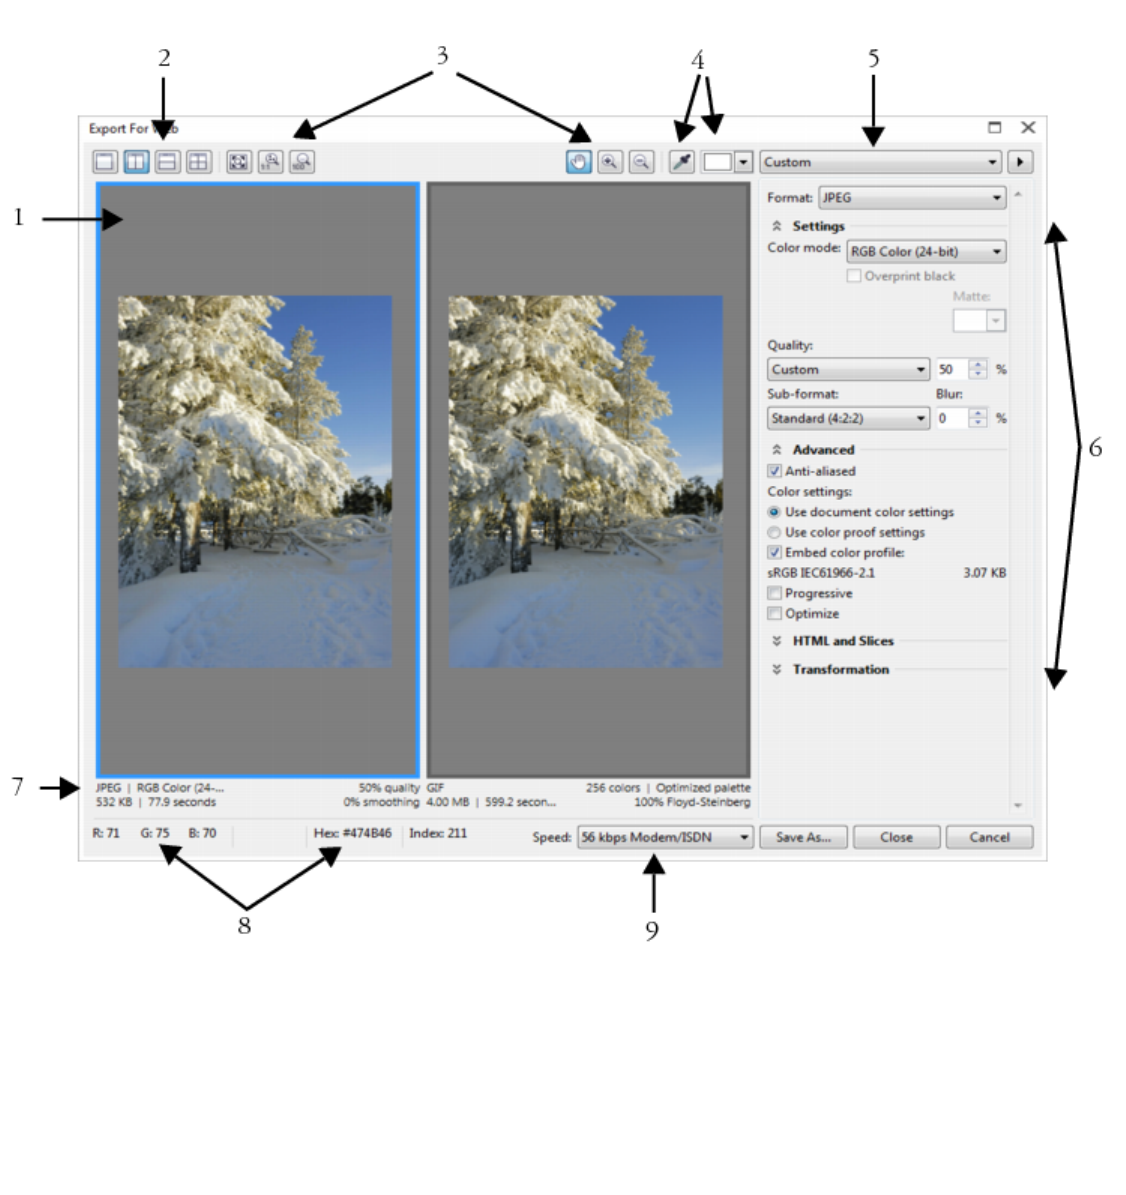Select the full preview layout icon
Image resolution: width=1126 pixels, height=1195 pixels.
point(105,162)
